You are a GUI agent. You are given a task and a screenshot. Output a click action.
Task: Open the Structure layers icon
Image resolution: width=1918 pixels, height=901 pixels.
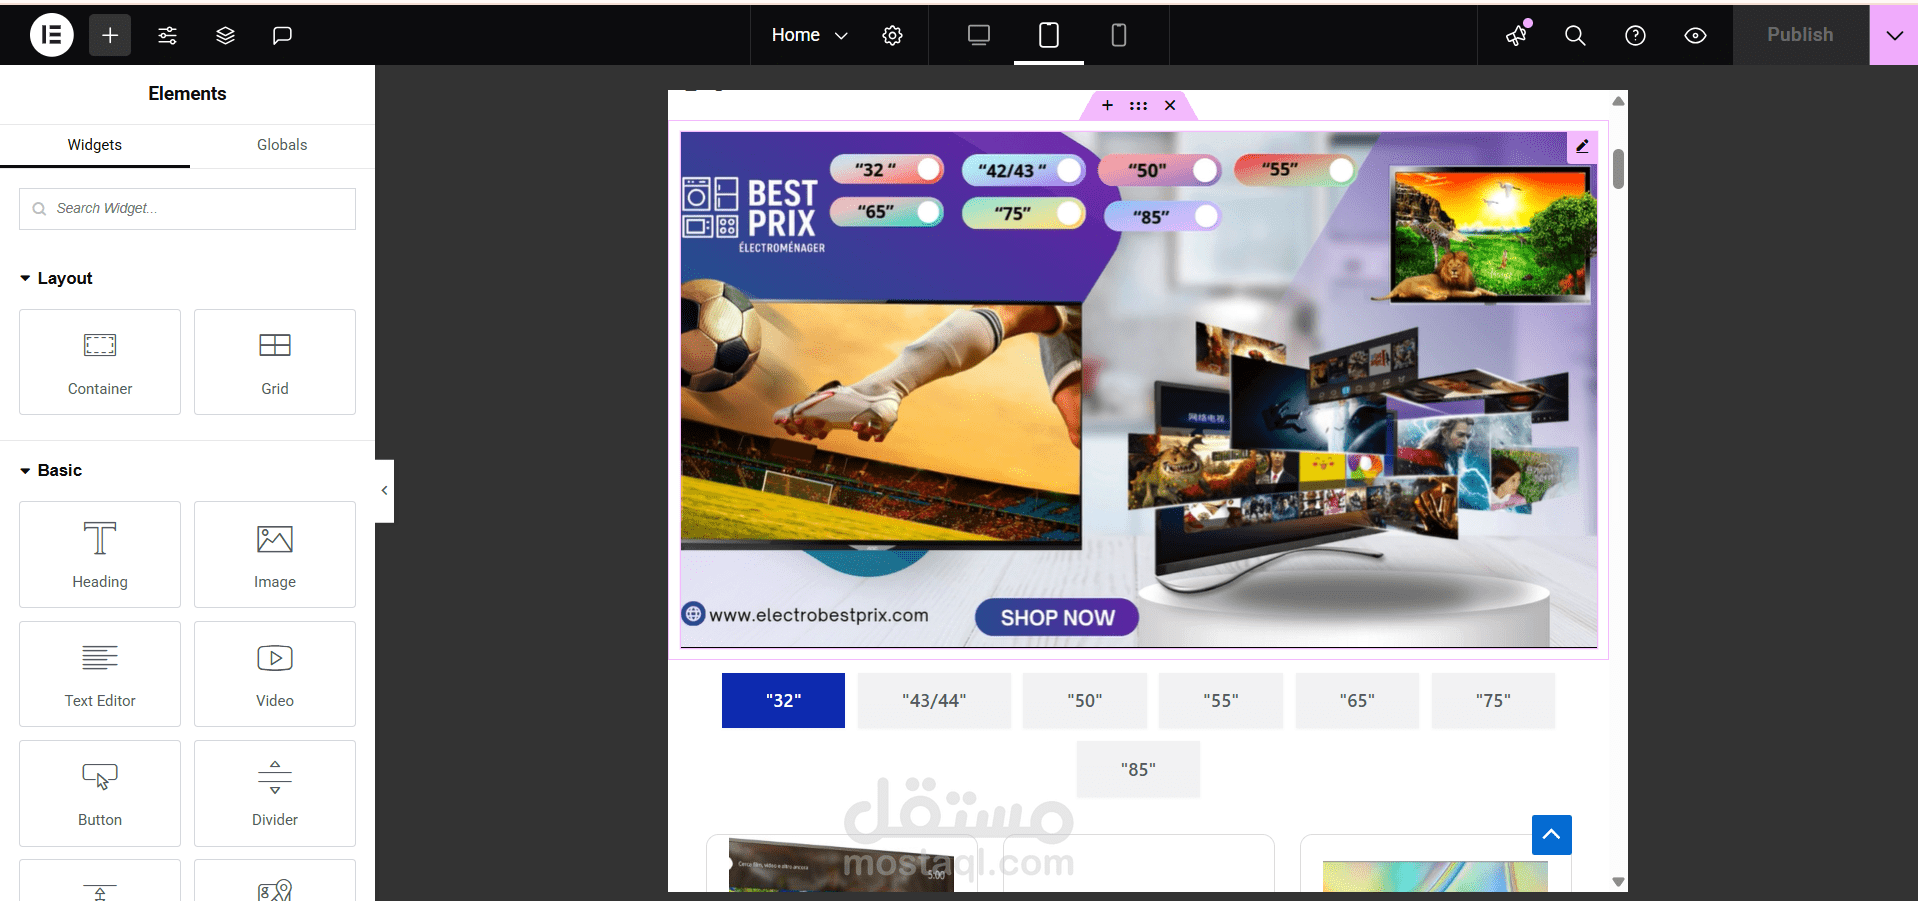tap(226, 35)
